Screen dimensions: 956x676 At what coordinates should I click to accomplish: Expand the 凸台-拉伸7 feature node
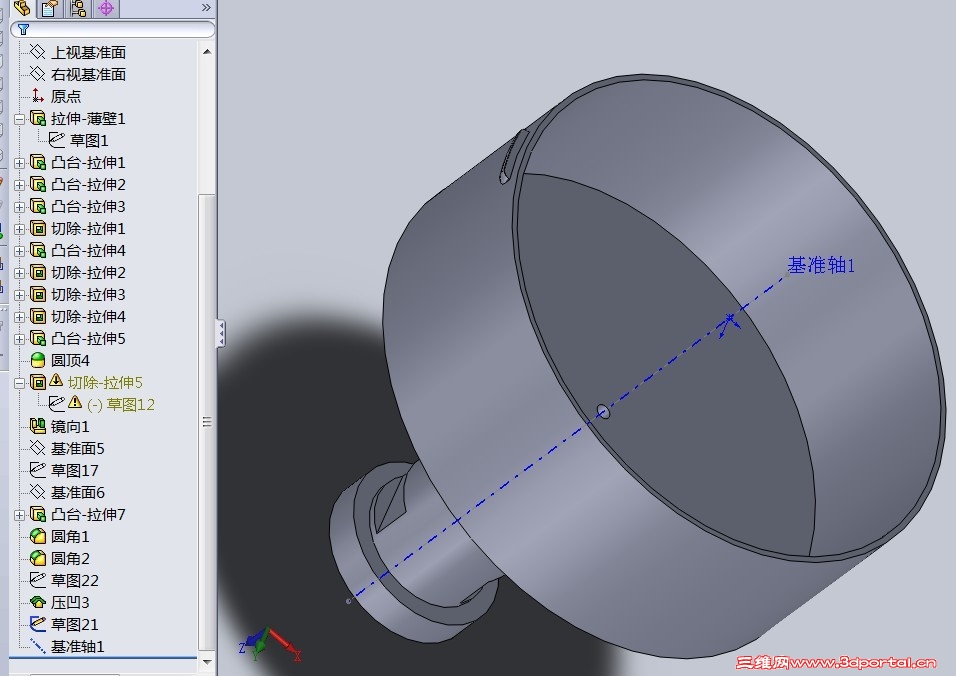20,514
